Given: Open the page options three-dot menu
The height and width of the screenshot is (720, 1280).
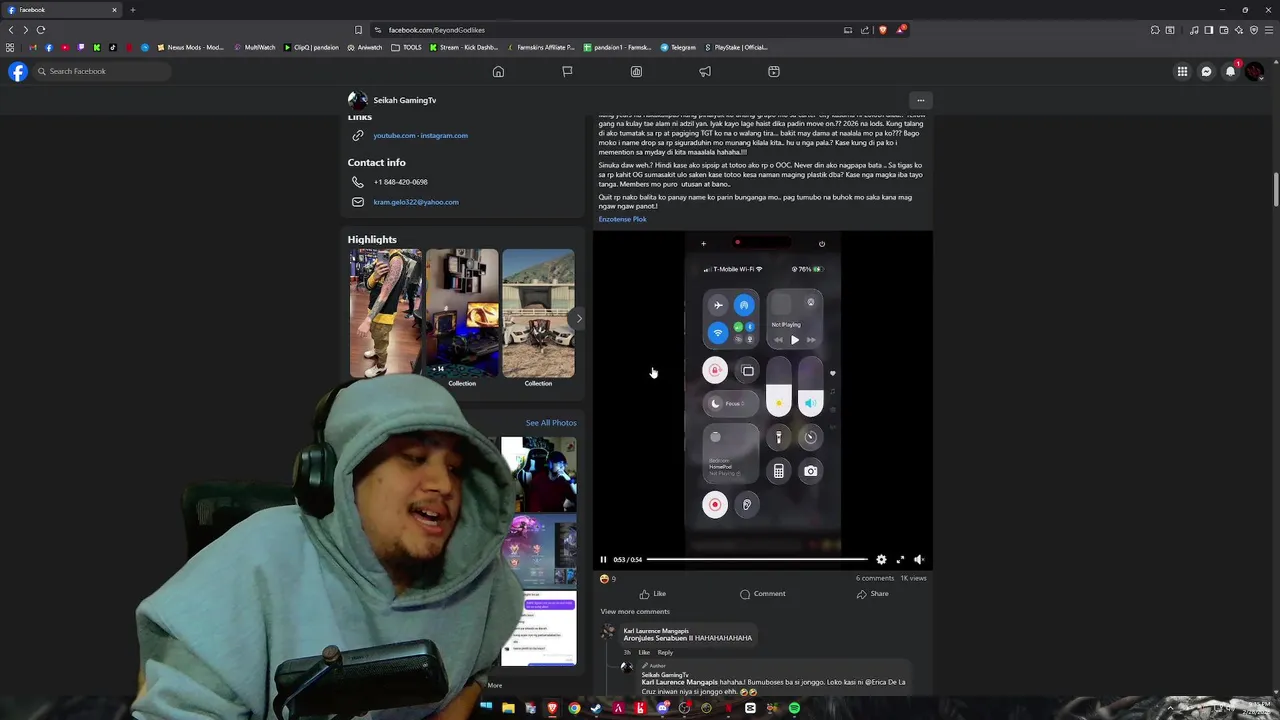Looking at the screenshot, I should [x=921, y=100].
